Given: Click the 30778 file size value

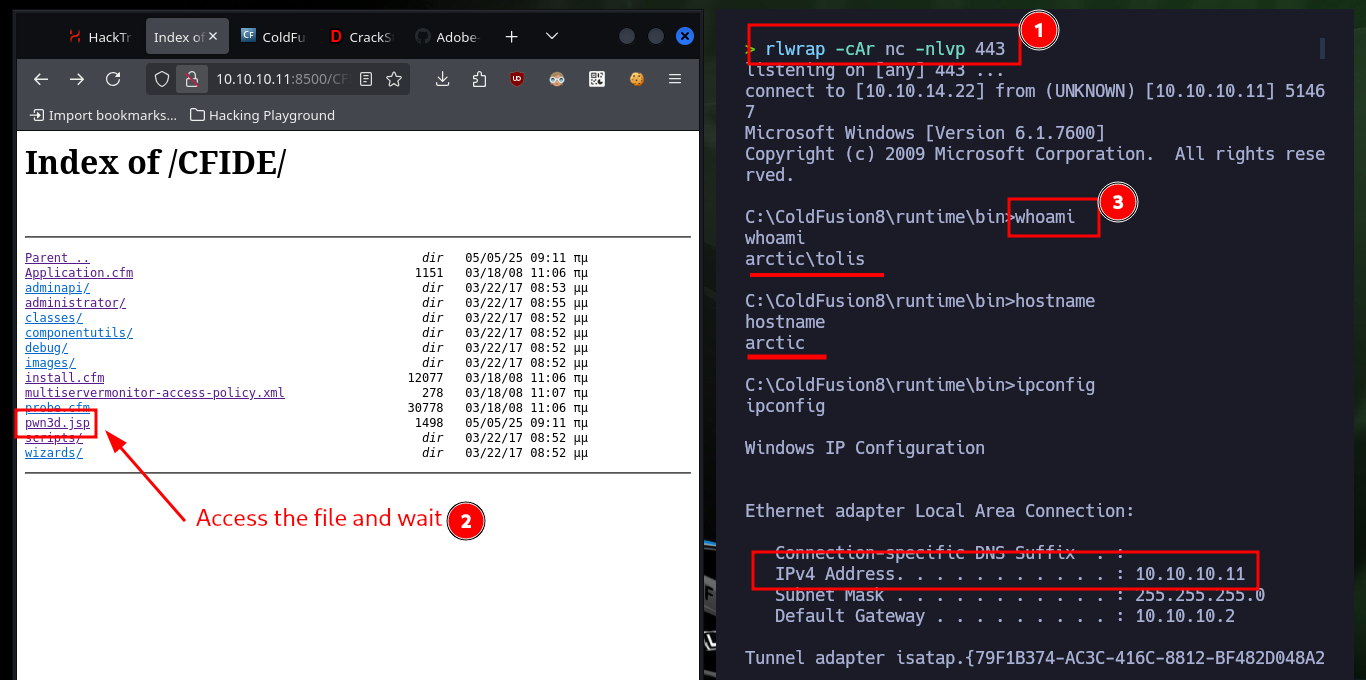Looking at the screenshot, I should point(425,408).
